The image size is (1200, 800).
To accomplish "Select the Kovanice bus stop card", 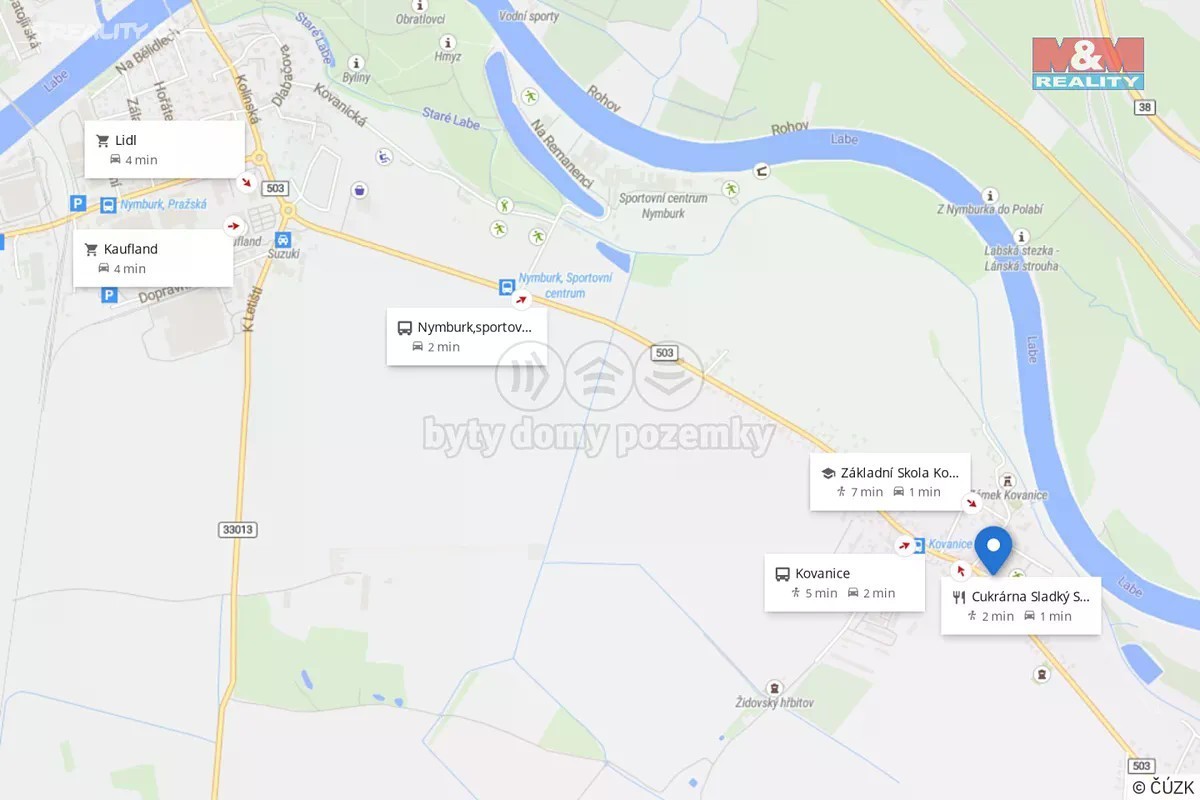I will 845,583.
